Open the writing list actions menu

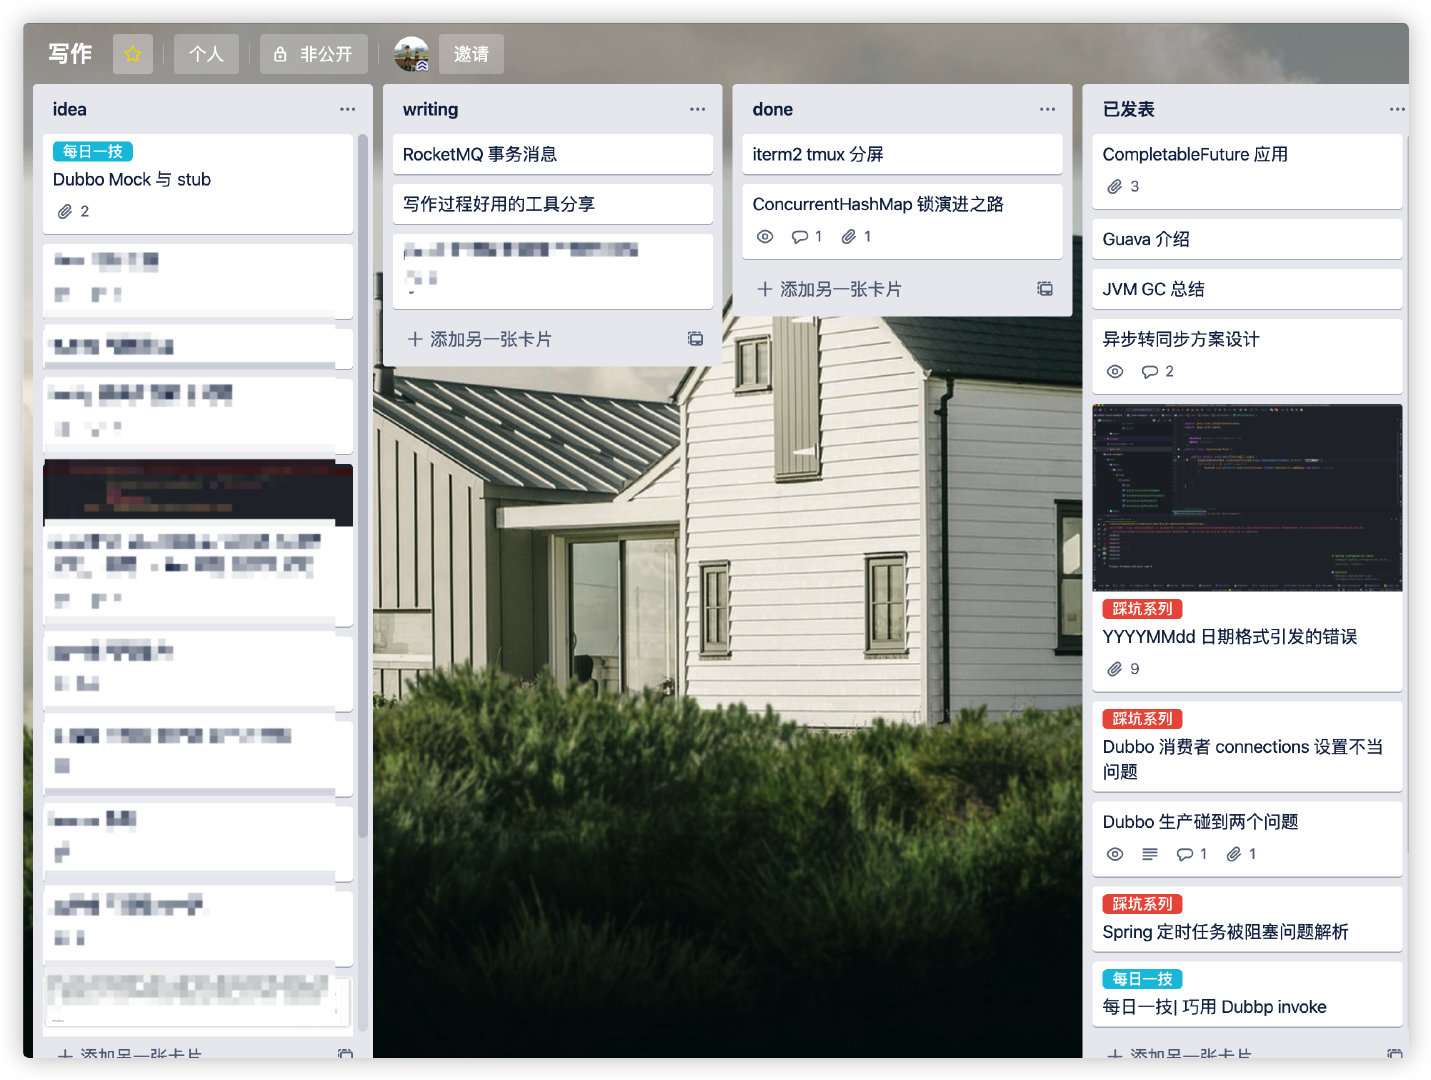tap(697, 109)
